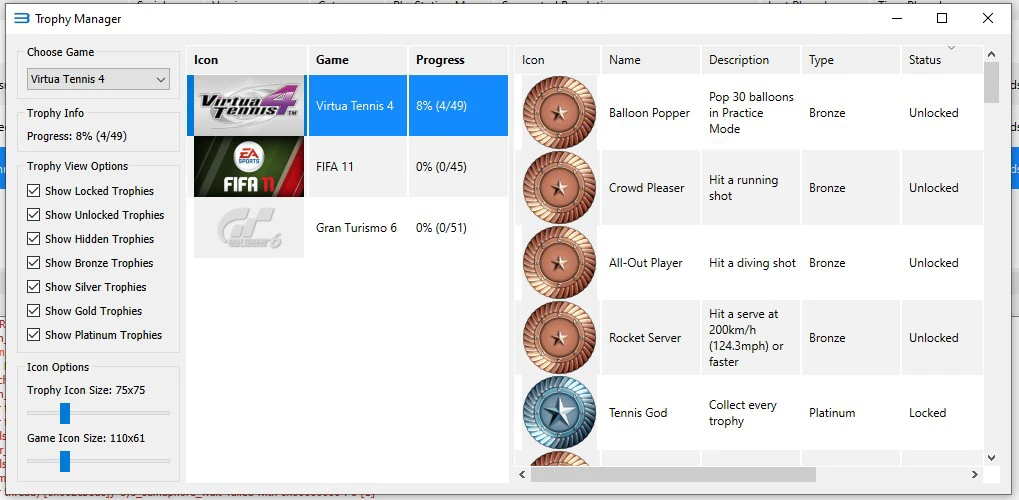Click the 'Collect every trophy' description
The height and width of the screenshot is (500, 1019).
click(743, 413)
